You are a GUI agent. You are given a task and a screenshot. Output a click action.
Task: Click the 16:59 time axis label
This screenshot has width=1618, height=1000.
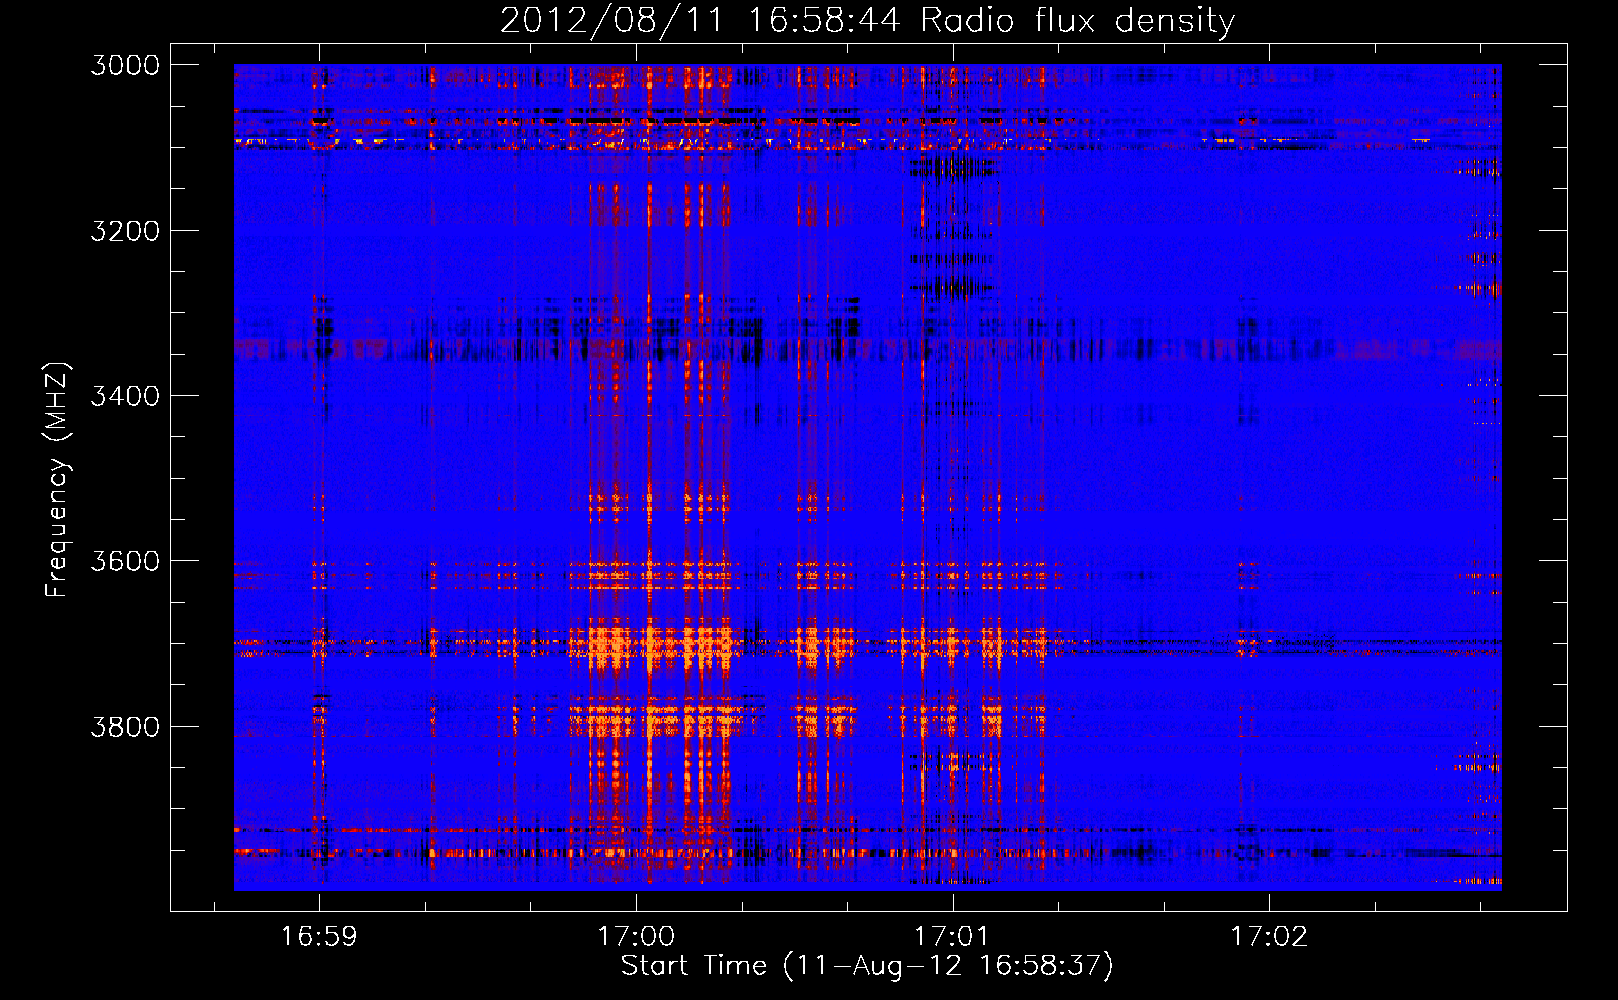tap(319, 937)
